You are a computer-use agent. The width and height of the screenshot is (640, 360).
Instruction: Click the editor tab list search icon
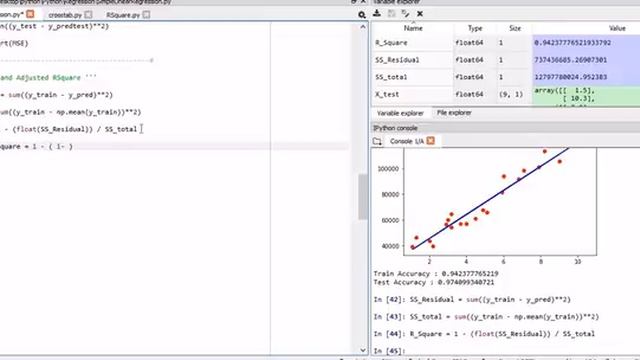pos(362,15)
